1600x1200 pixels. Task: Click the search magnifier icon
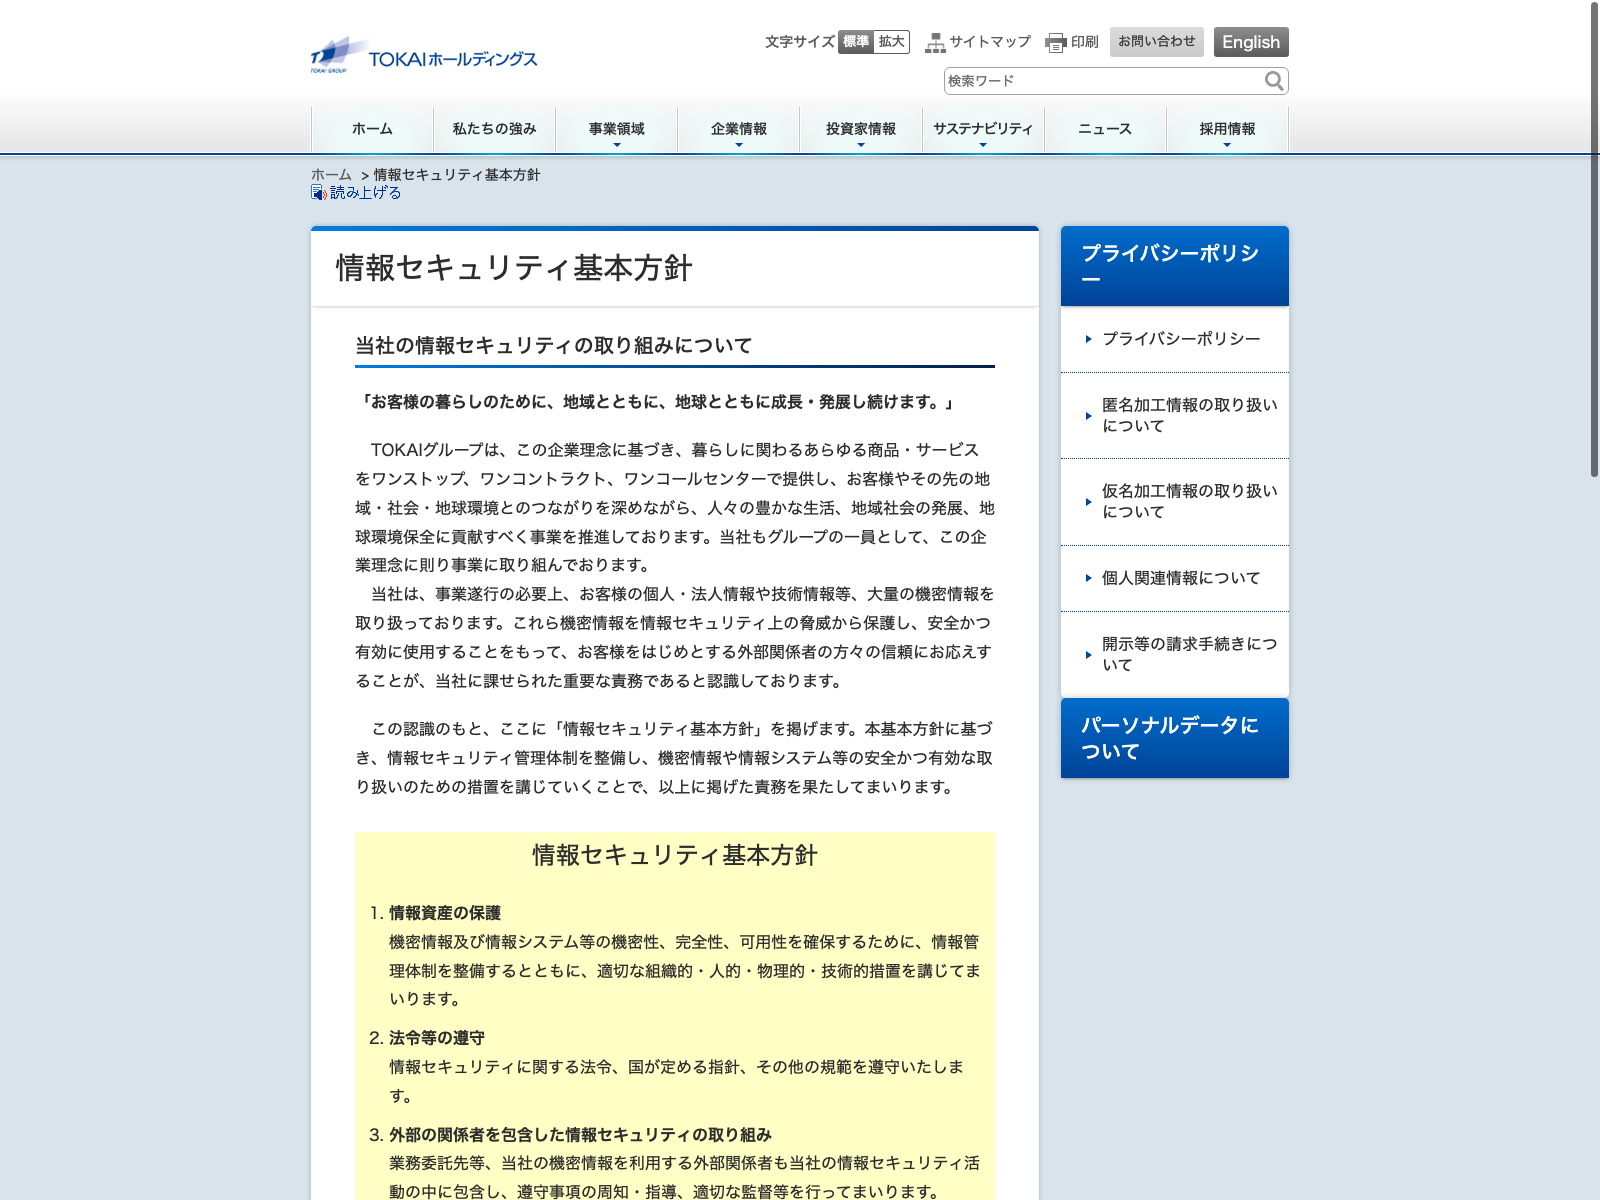coord(1273,81)
